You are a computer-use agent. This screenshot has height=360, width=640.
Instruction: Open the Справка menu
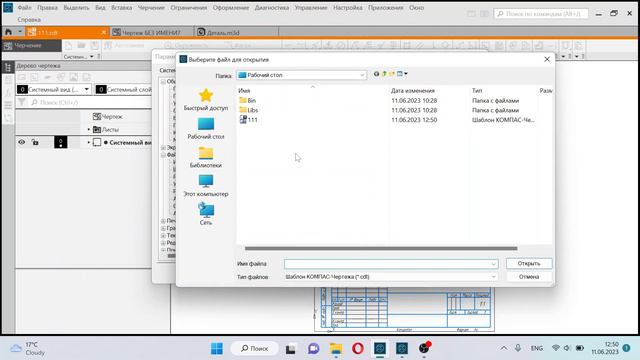point(29,20)
